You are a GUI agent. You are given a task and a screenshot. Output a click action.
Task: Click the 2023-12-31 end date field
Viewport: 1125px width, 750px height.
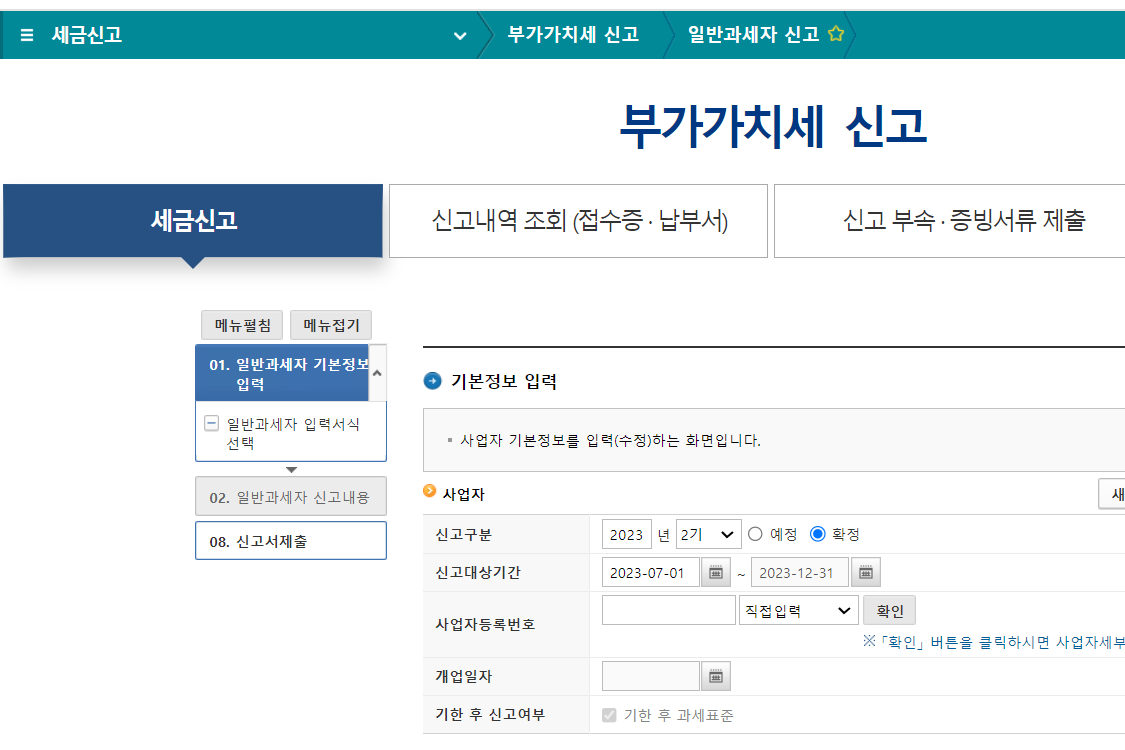click(x=800, y=573)
